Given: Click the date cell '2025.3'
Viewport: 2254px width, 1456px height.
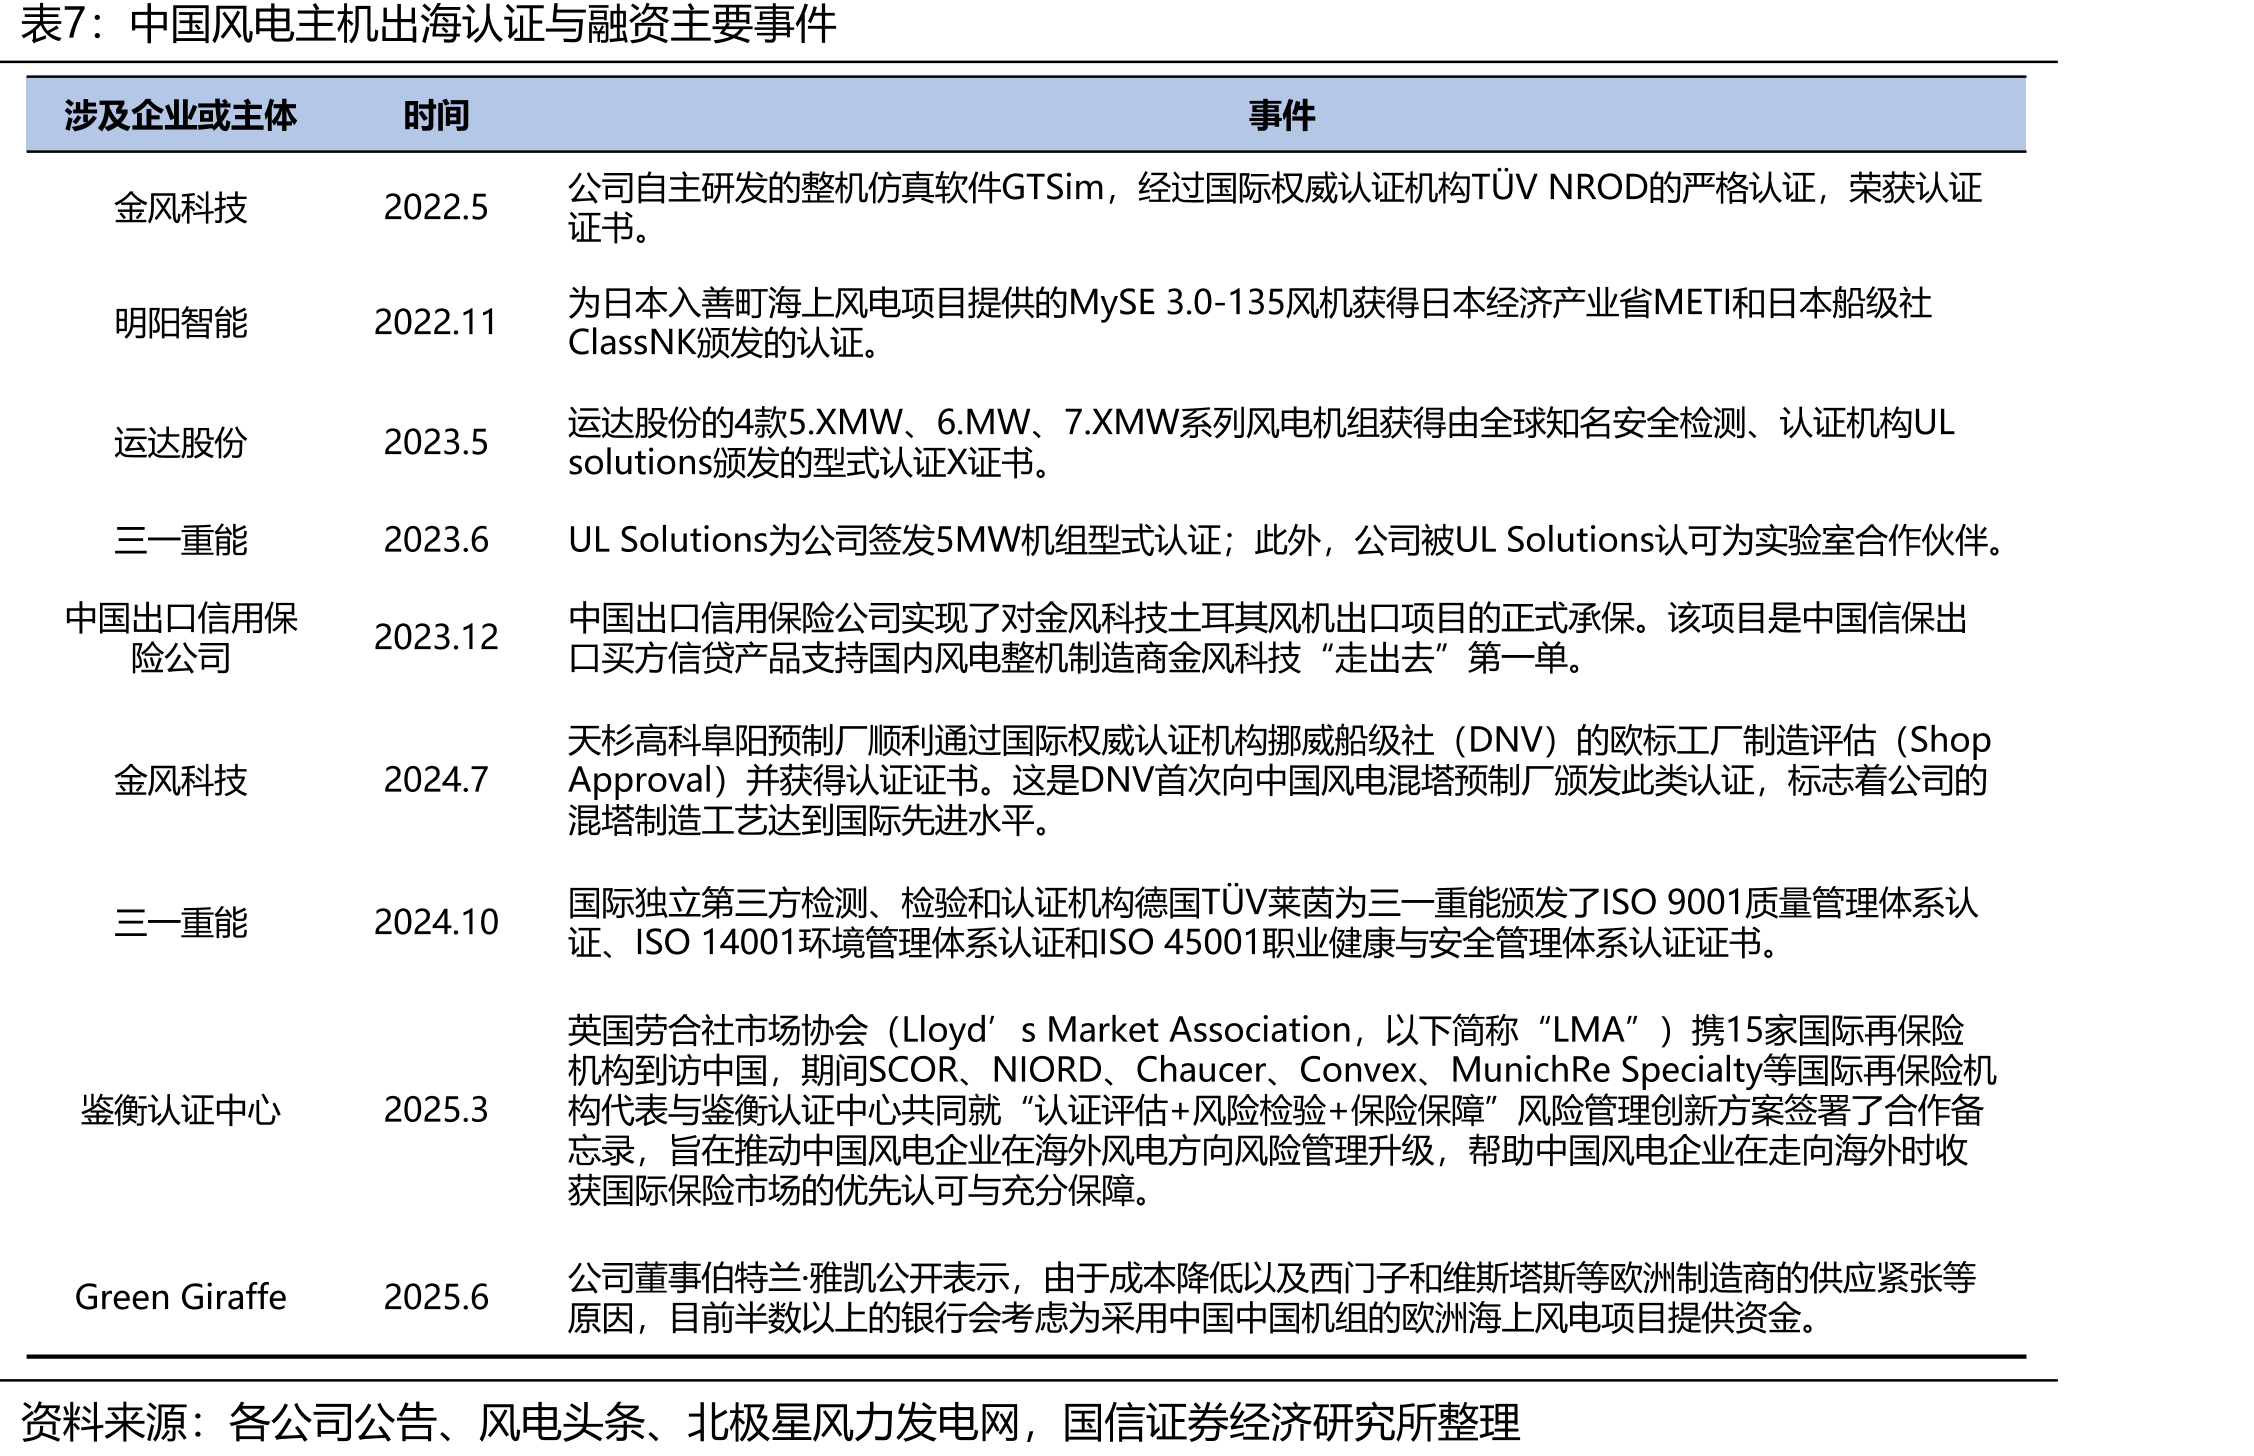Looking at the screenshot, I should pyautogui.click(x=436, y=1110).
